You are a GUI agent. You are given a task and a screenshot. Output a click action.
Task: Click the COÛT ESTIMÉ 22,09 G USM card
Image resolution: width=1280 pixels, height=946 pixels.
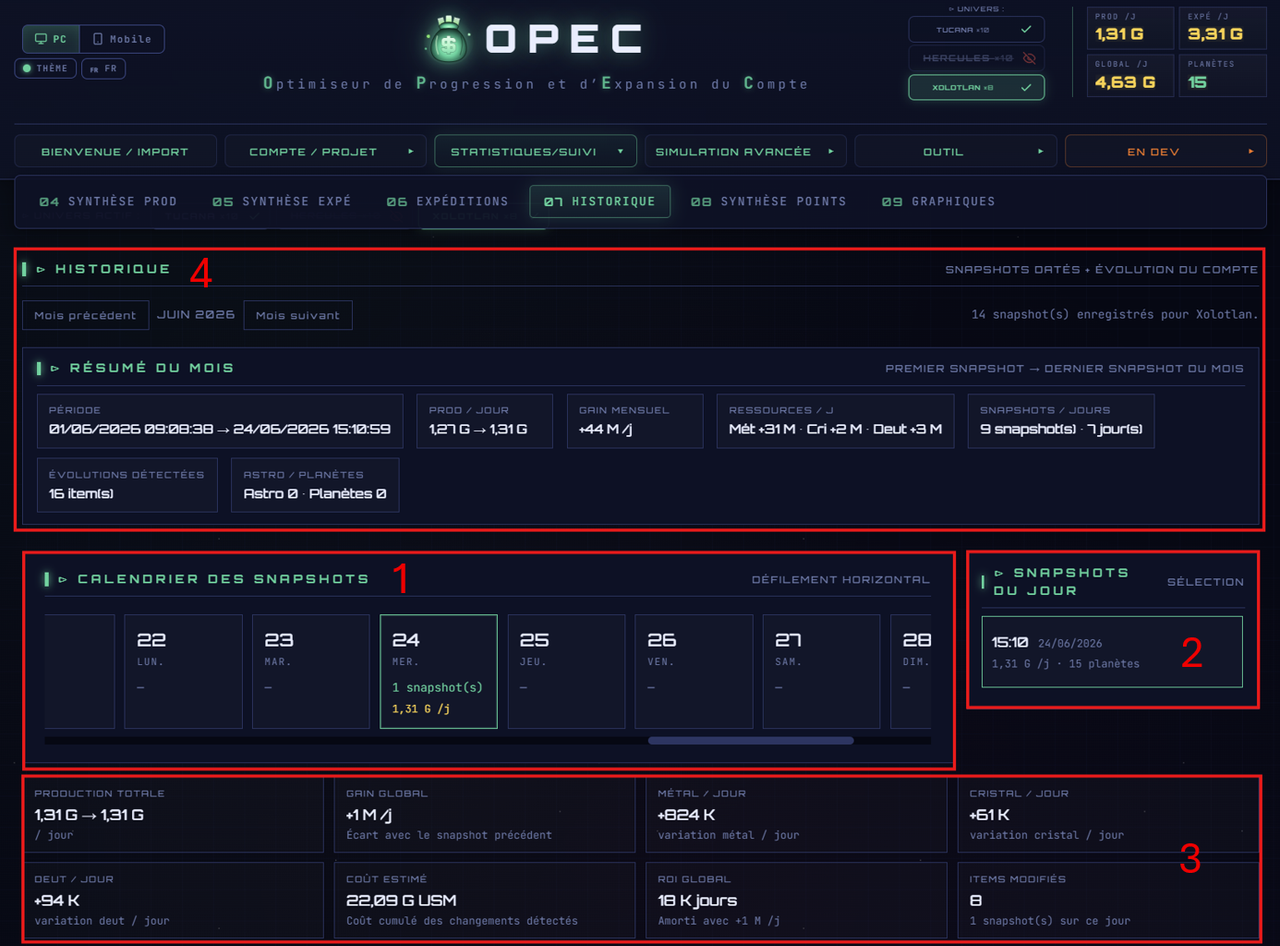coord(485,900)
